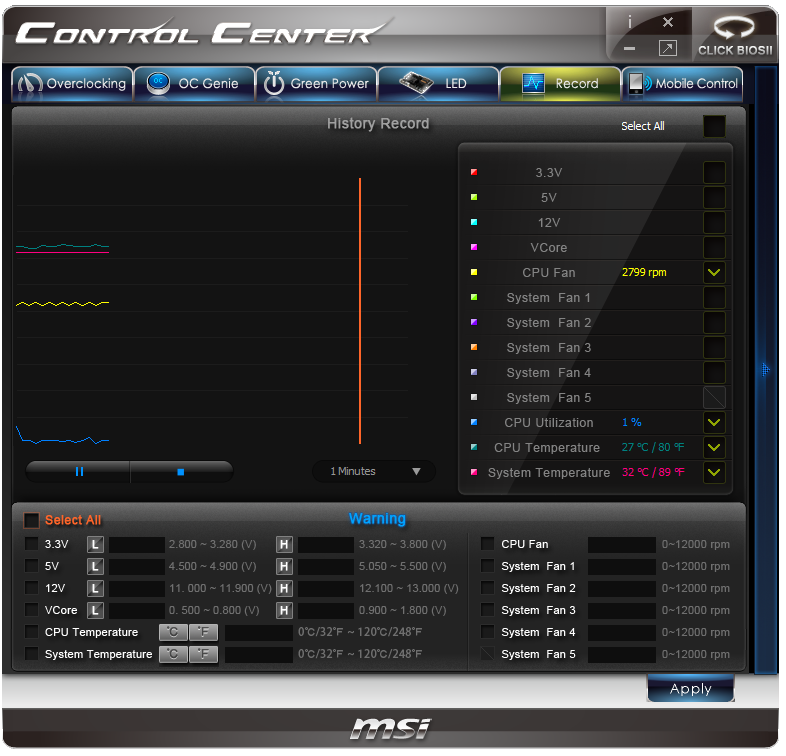
Task: Open the Record tab
Action: click(x=560, y=84)
